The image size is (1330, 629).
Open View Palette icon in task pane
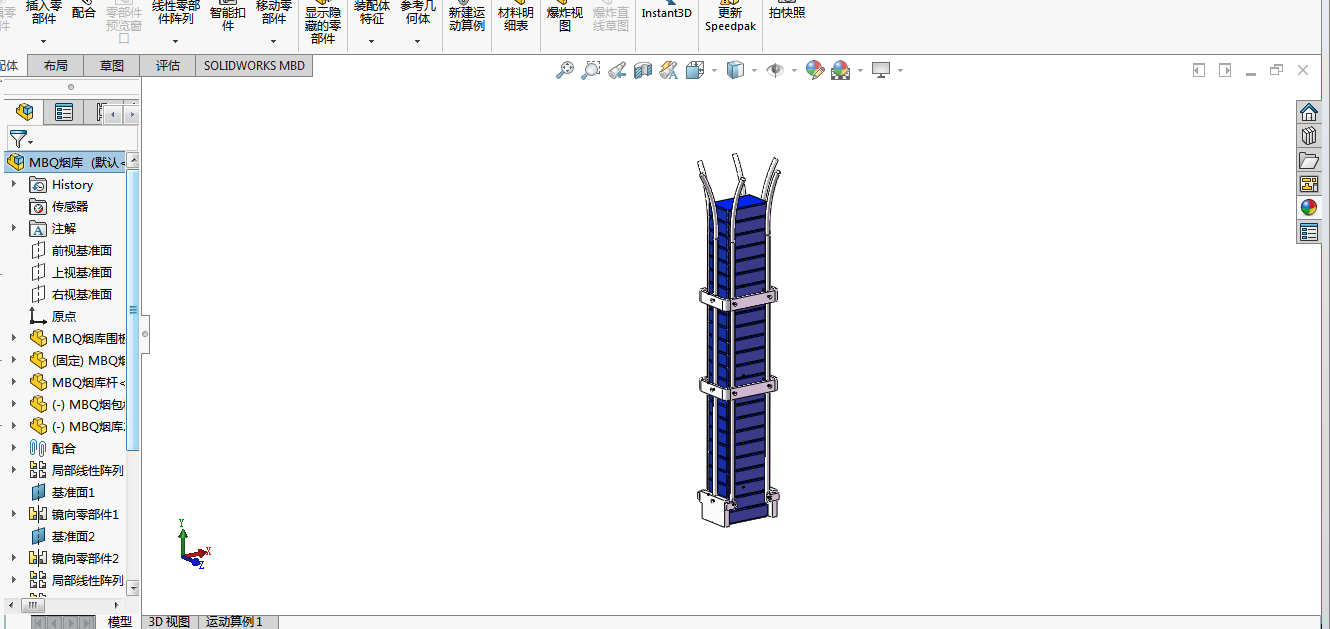[x=1308, y=184]
